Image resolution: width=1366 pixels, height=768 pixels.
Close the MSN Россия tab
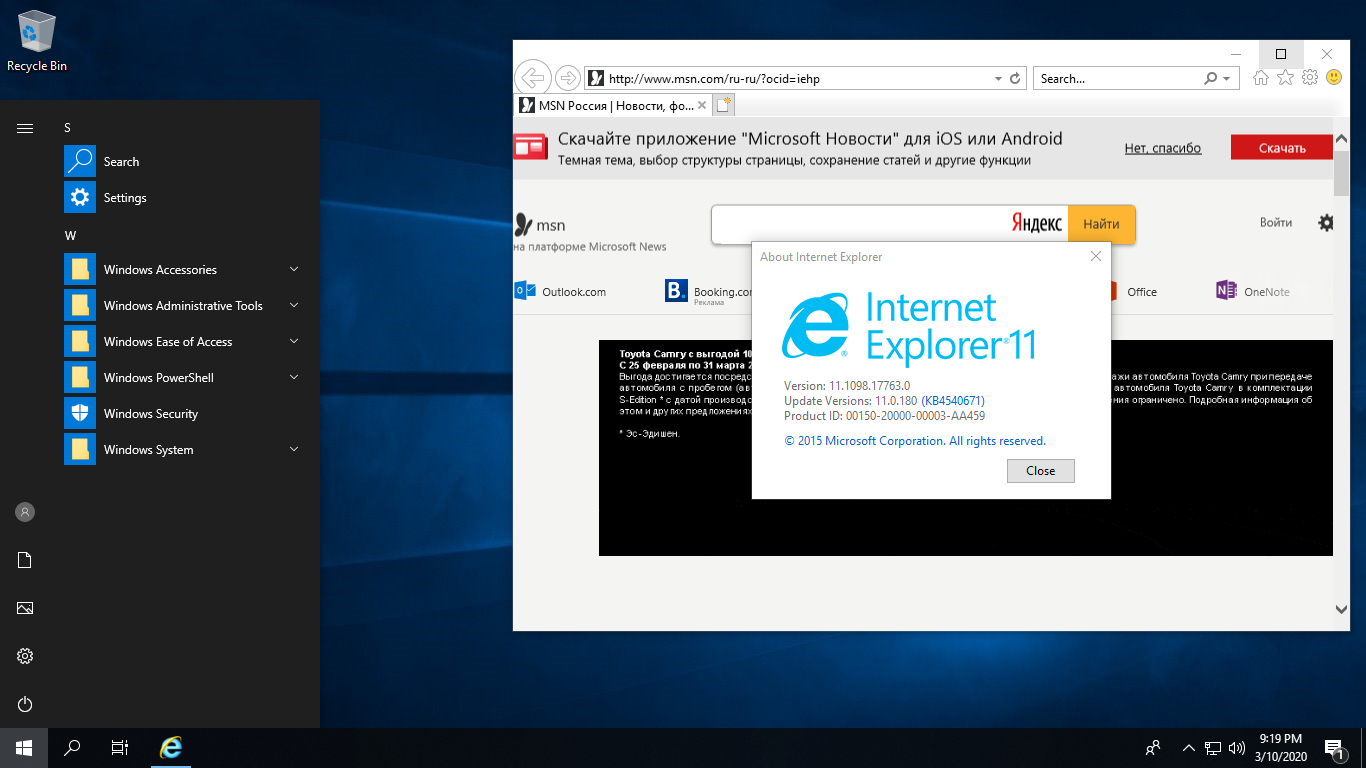[702, 105]
